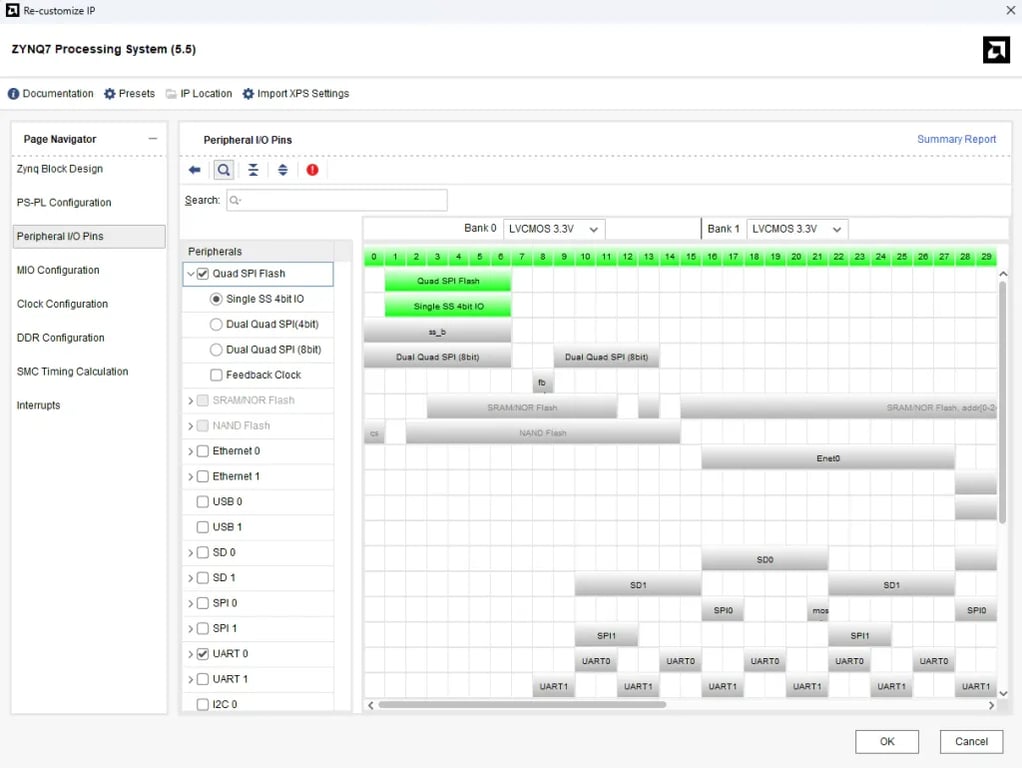
Task: Click the fb pin block
Action: [x=542, y=383]
